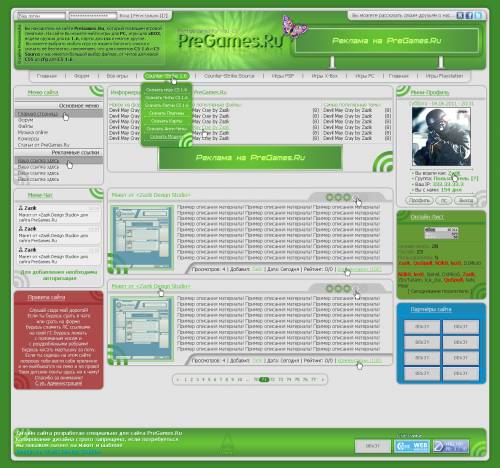
Task: Click the gray rating circle on the first article
Action: pos(356,197)
